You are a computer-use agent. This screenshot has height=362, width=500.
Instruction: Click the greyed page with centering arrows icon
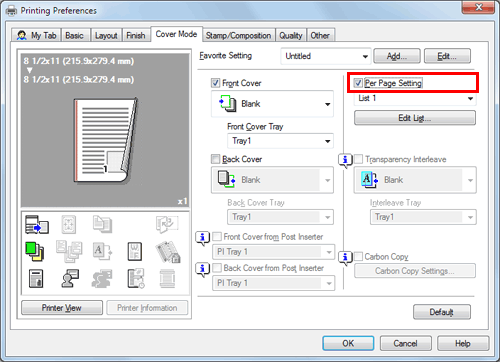coord(69,224)
